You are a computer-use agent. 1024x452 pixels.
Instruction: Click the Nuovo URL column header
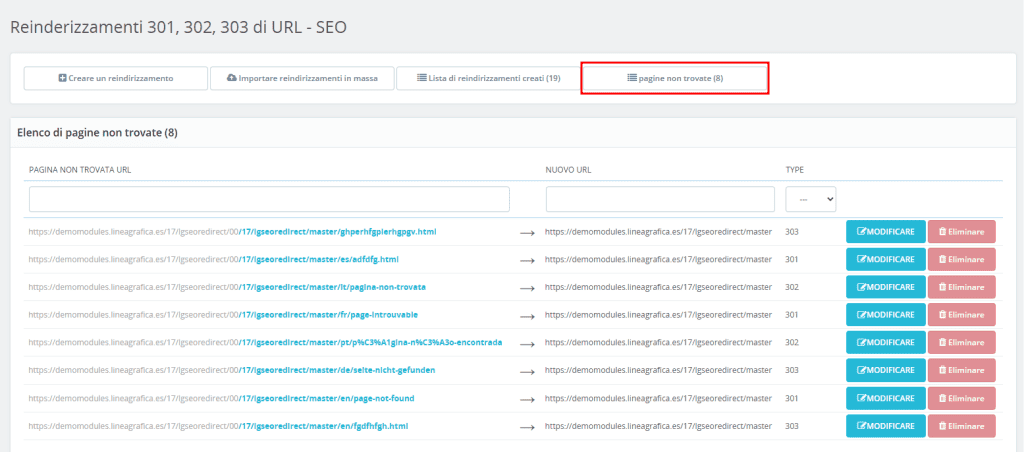click(x=568, y=170)
